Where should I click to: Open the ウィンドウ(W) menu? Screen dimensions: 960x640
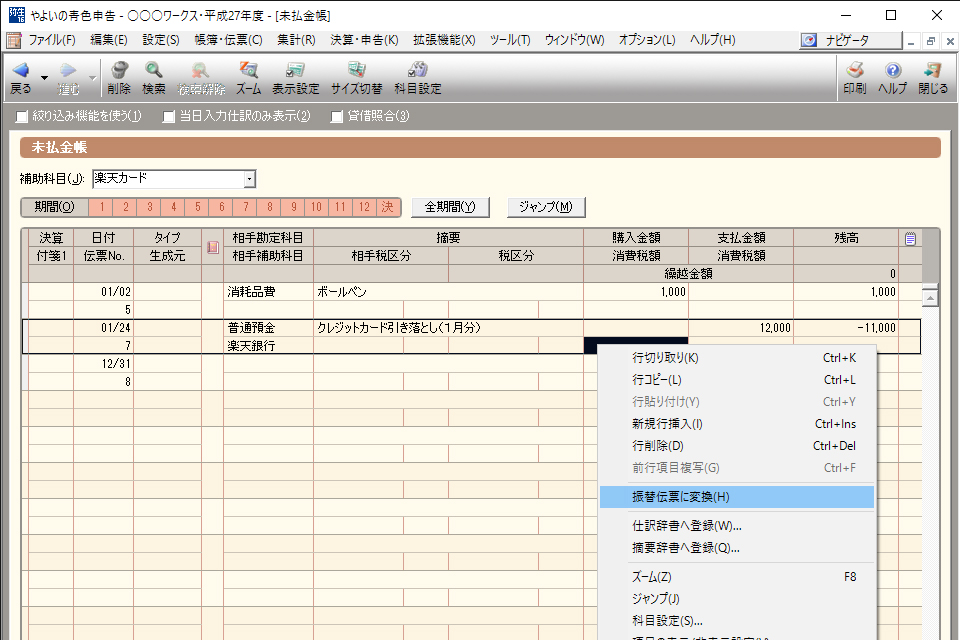[x=574, y=40]
